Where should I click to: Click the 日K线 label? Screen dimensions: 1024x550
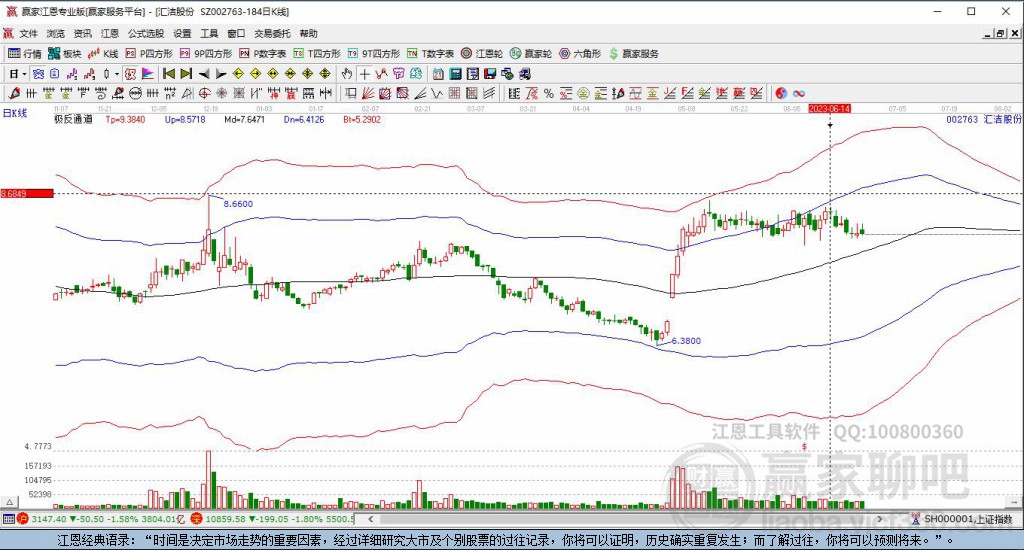coord(14,113)
